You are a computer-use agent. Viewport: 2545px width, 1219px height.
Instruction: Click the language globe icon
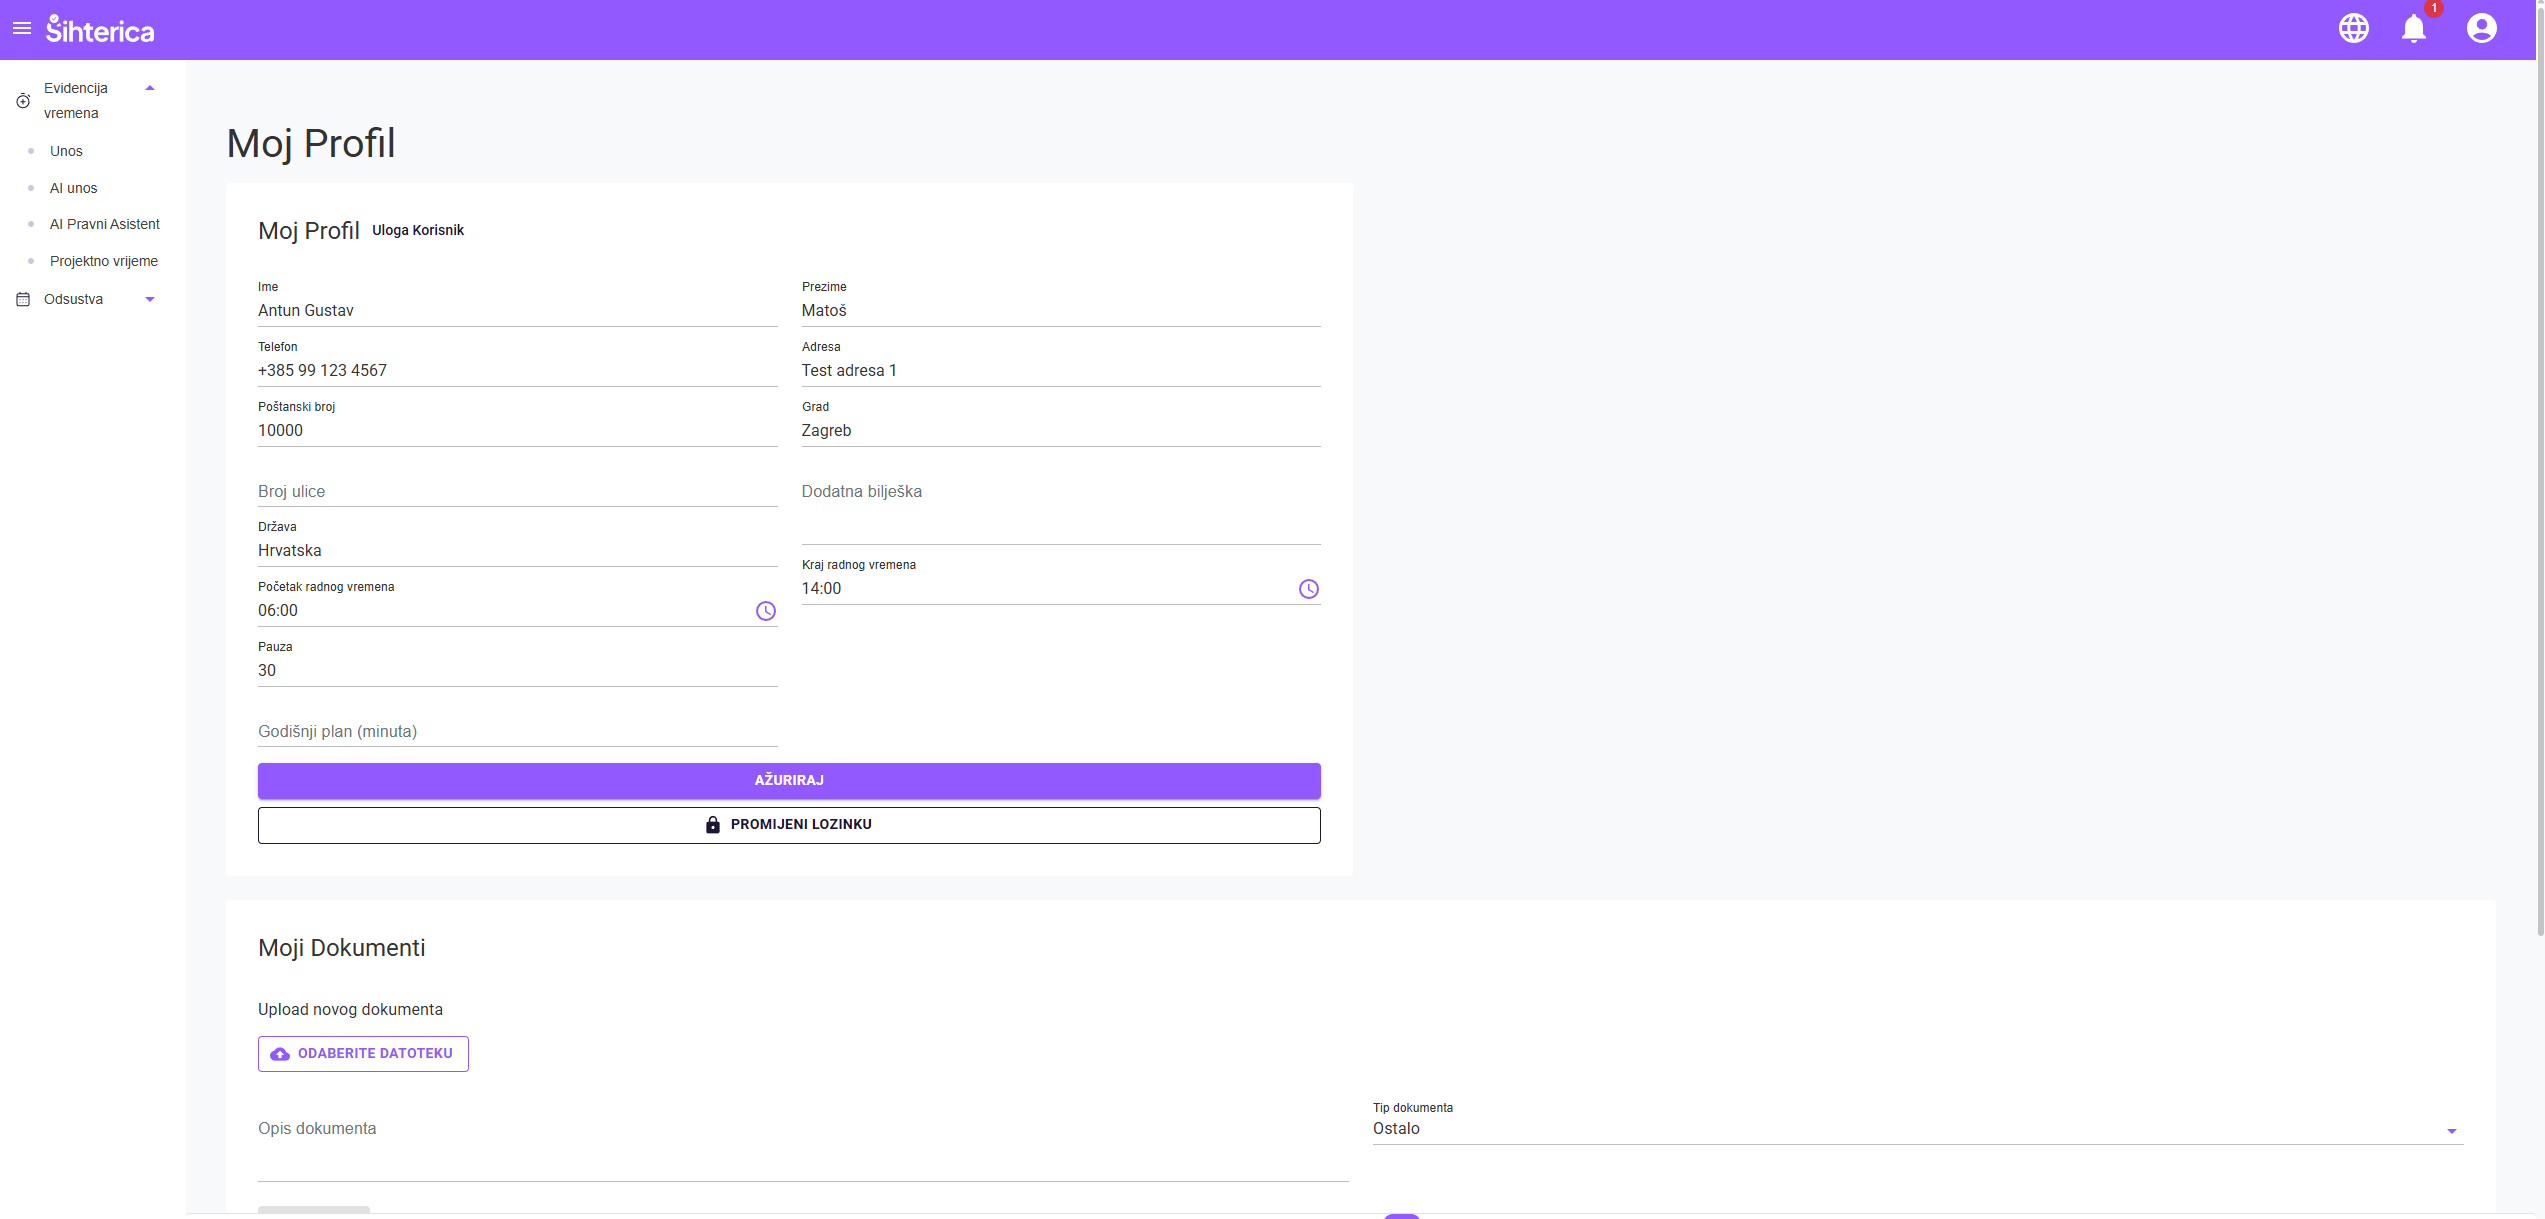coord(2353,28)
